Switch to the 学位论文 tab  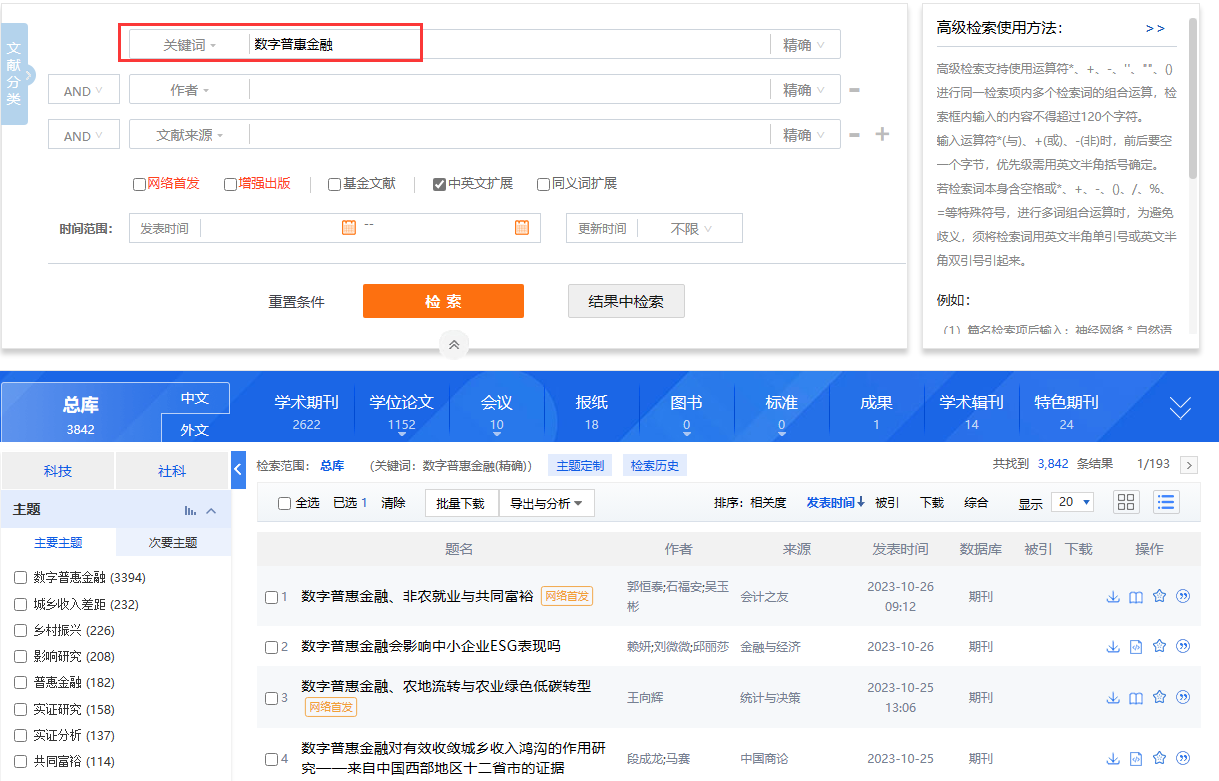pyautogui.click(x=401, y=411)
